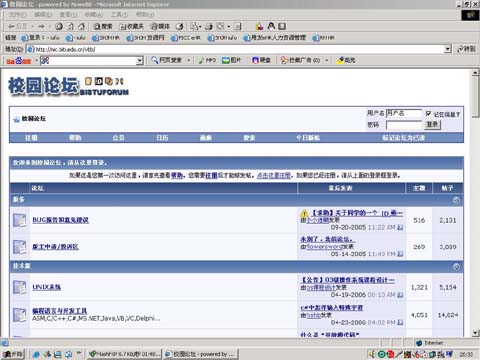The height and width of the screenshot is (360, 480).
Task: Click the password input field
Action: (404, 125)
